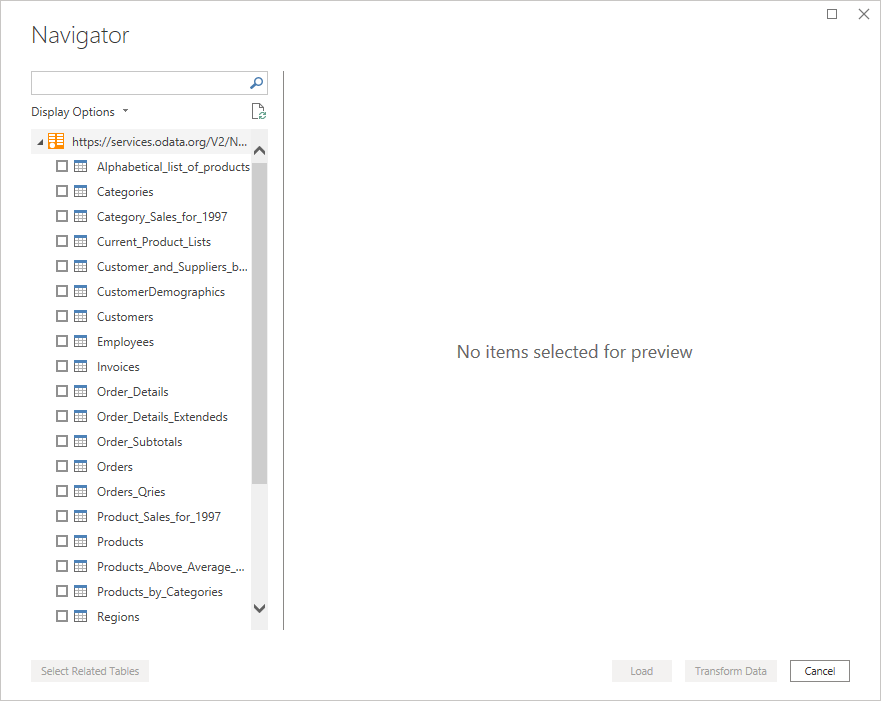Screen dimensions: 881x701
Task: Collapse the services.odata.org feed node
Action: tap(40, 142)
